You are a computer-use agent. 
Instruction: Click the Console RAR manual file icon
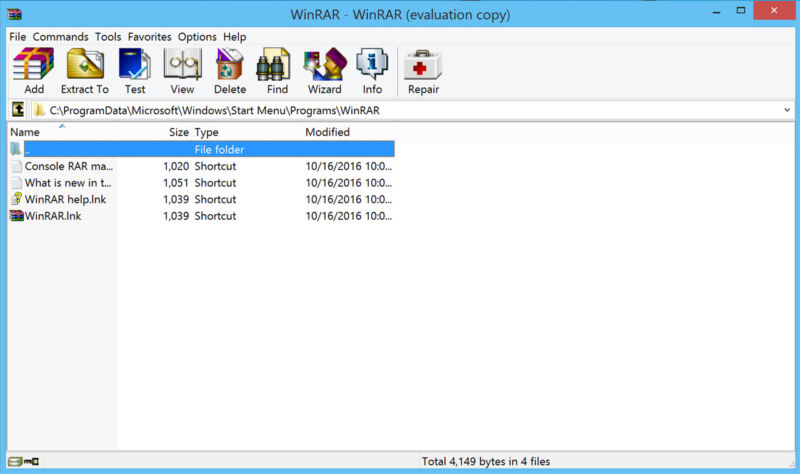click(x=17, y=166)
